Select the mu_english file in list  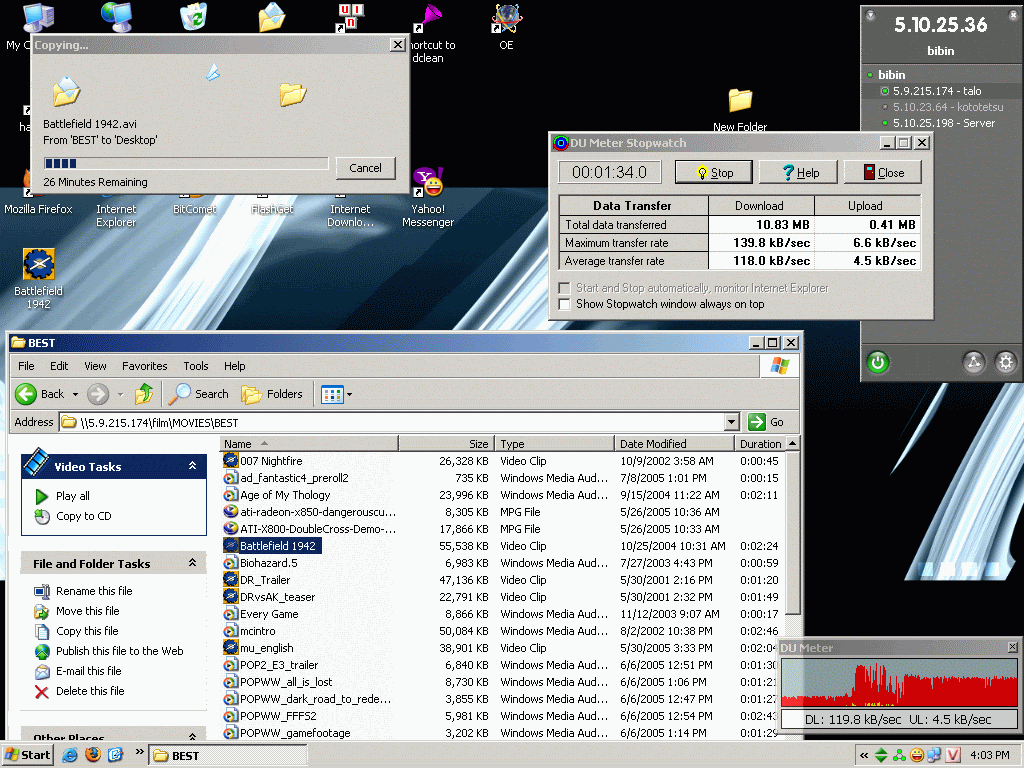[x=266, y=648]
